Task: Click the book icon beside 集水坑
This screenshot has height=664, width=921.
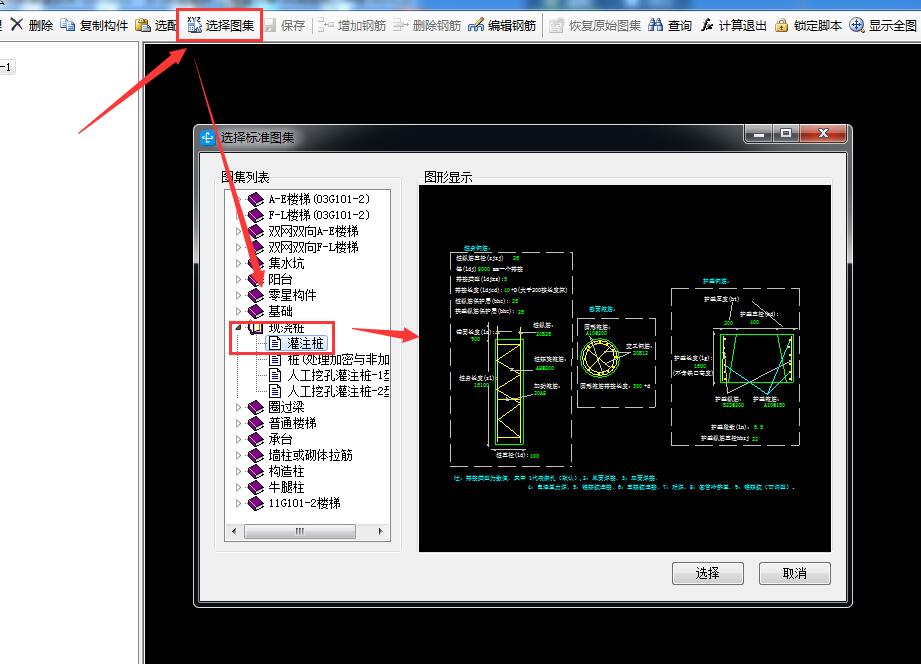Action: 256,263
